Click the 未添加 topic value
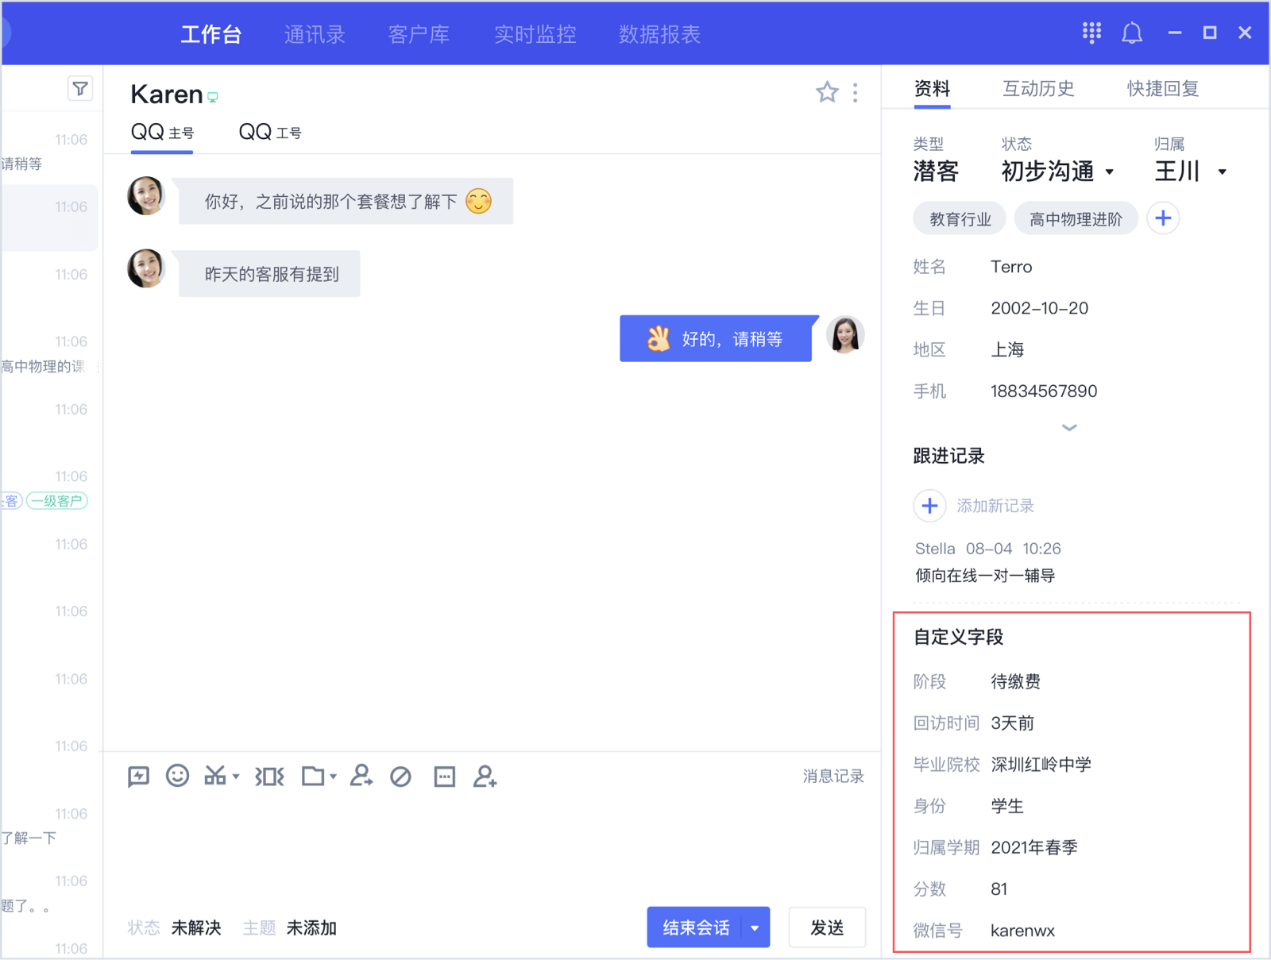 [x=312, y=928]
